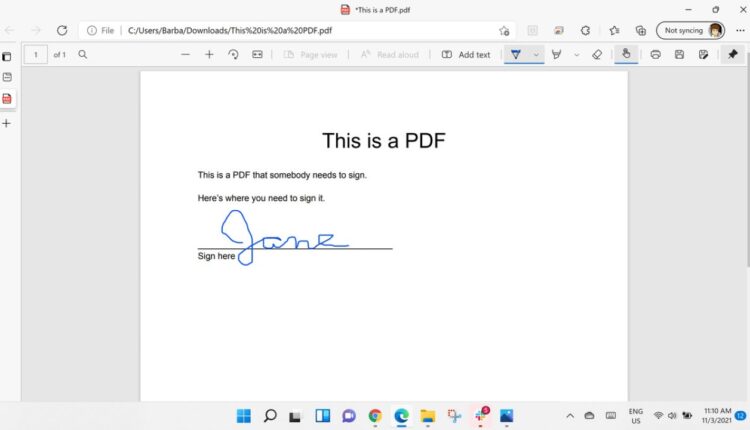Viewport: 750px width, 430px height.
Task: Select the Draw pen tool
Action: (516, 55)
